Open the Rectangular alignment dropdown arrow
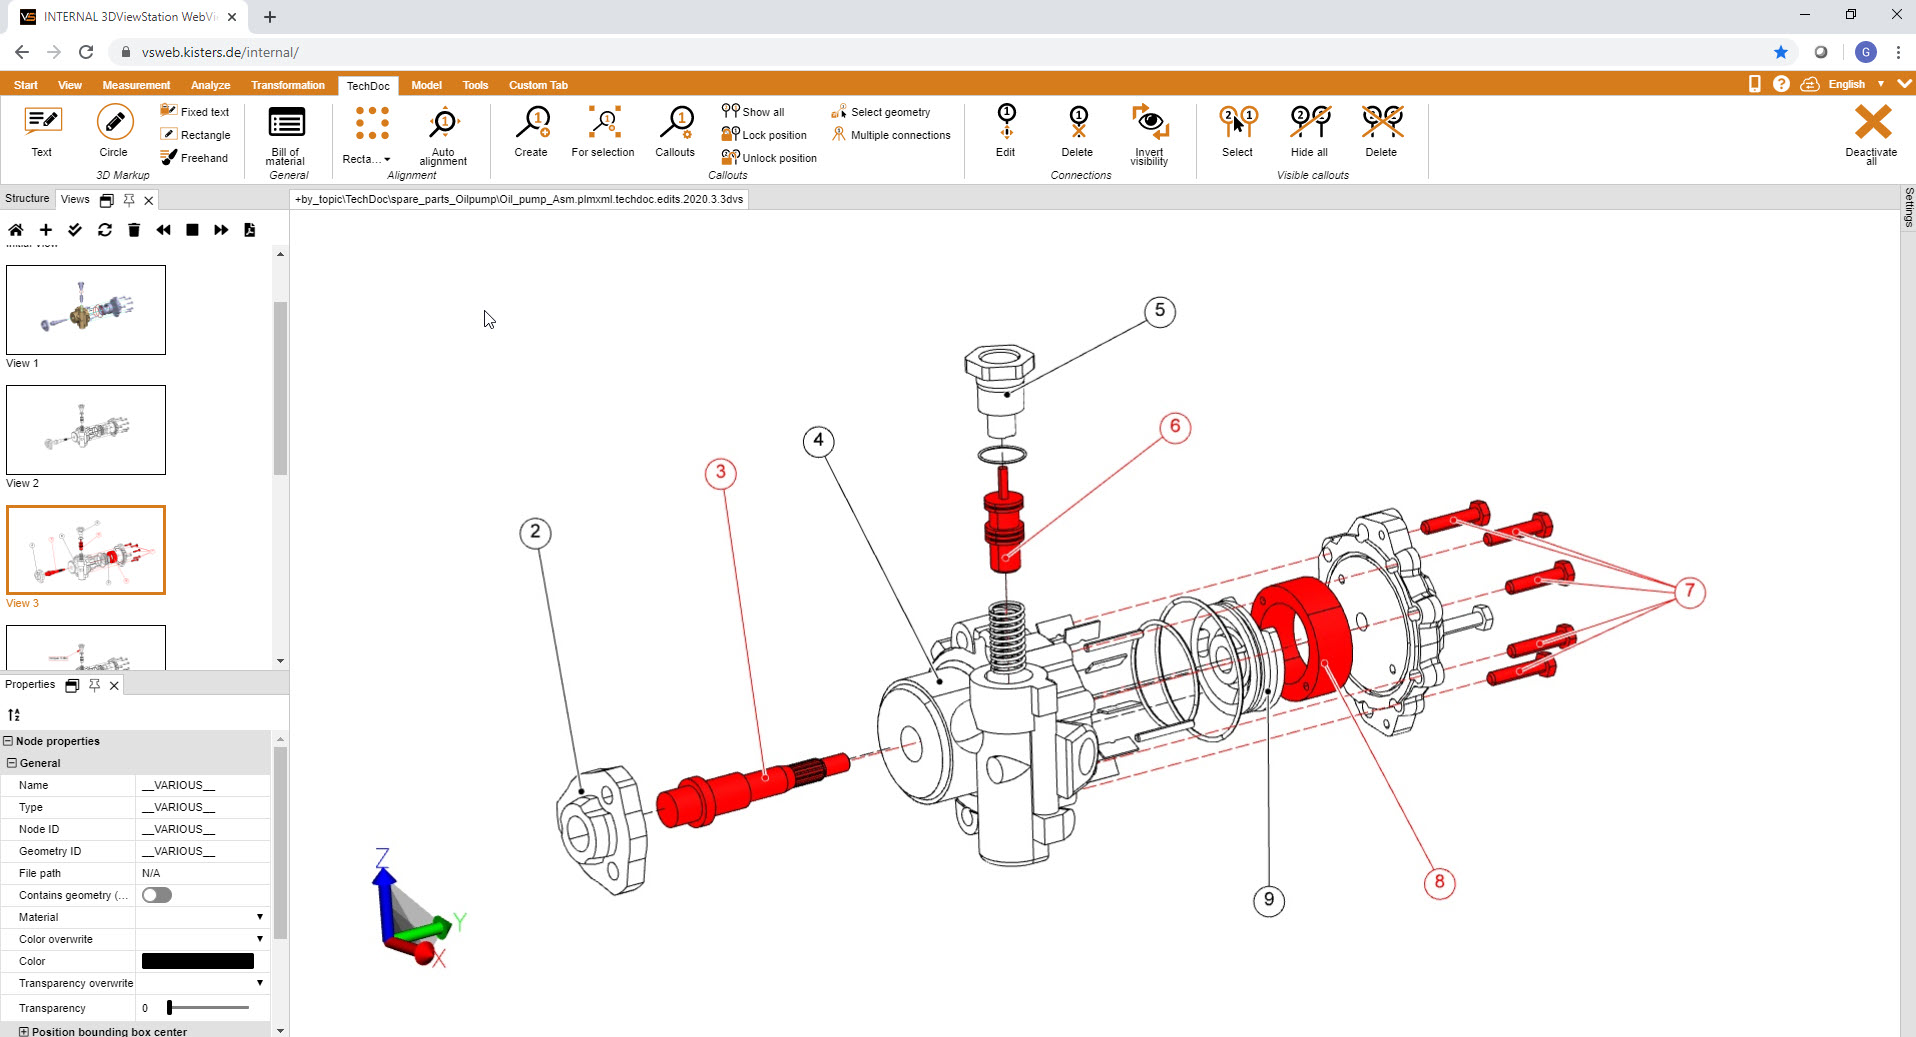This screenshot has height=1037, width=1916. pos(388,160)
